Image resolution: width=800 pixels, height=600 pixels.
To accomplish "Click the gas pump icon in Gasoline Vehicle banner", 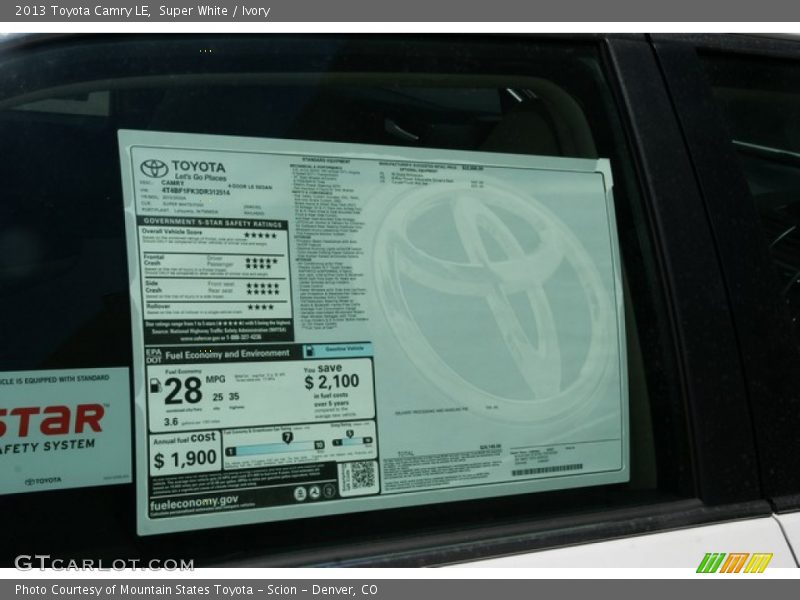I will click(309, 351).
